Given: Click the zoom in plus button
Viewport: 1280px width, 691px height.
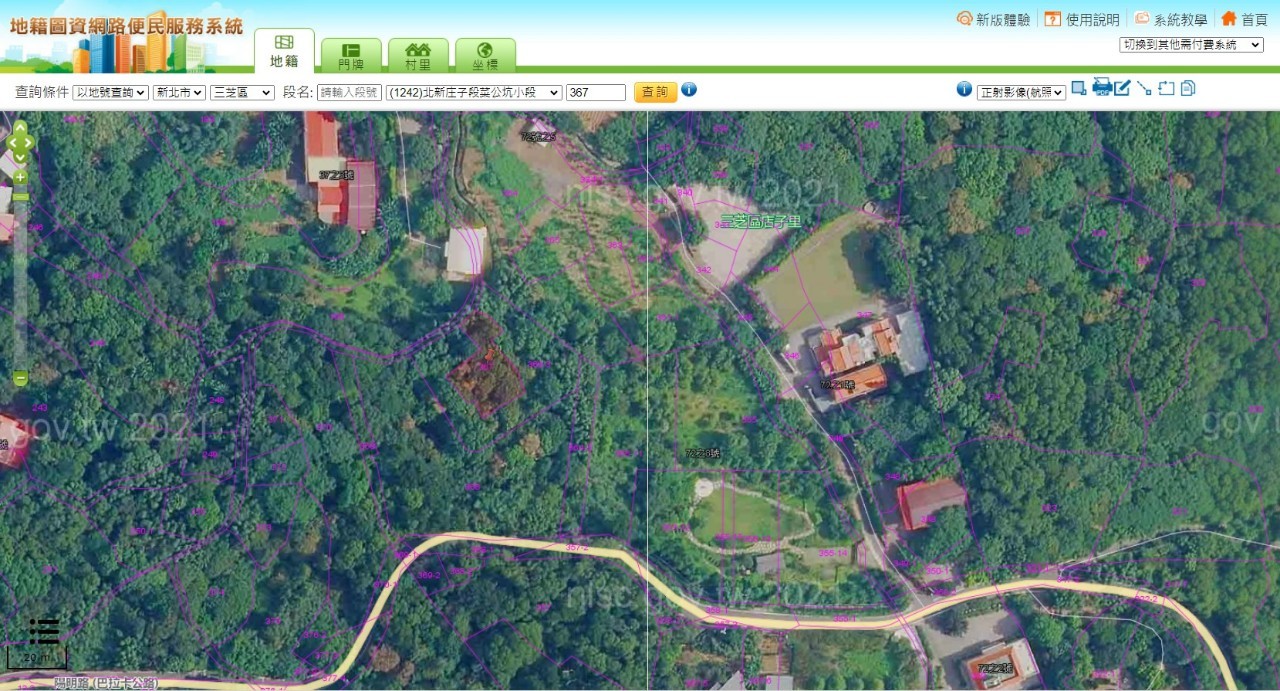Looking at the screenshot, I should 20,177.
